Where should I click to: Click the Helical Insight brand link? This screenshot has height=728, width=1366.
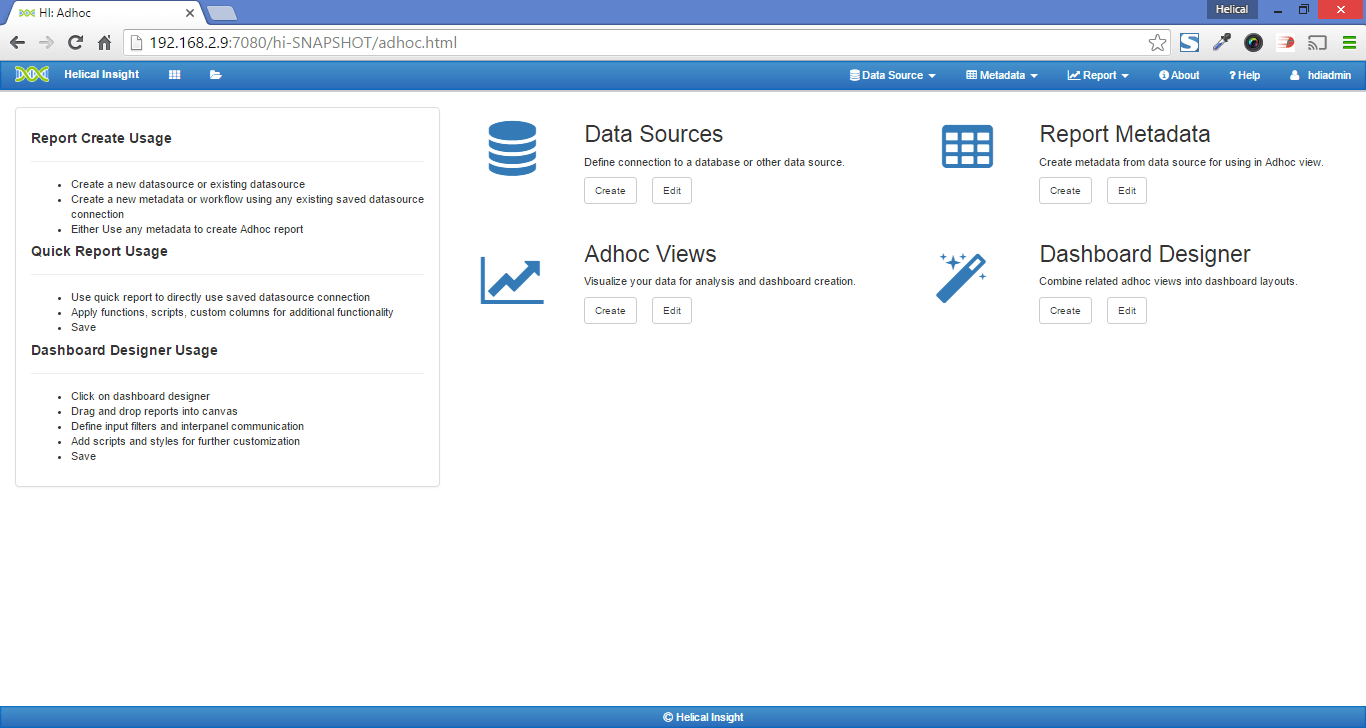(x=102, y=74)
